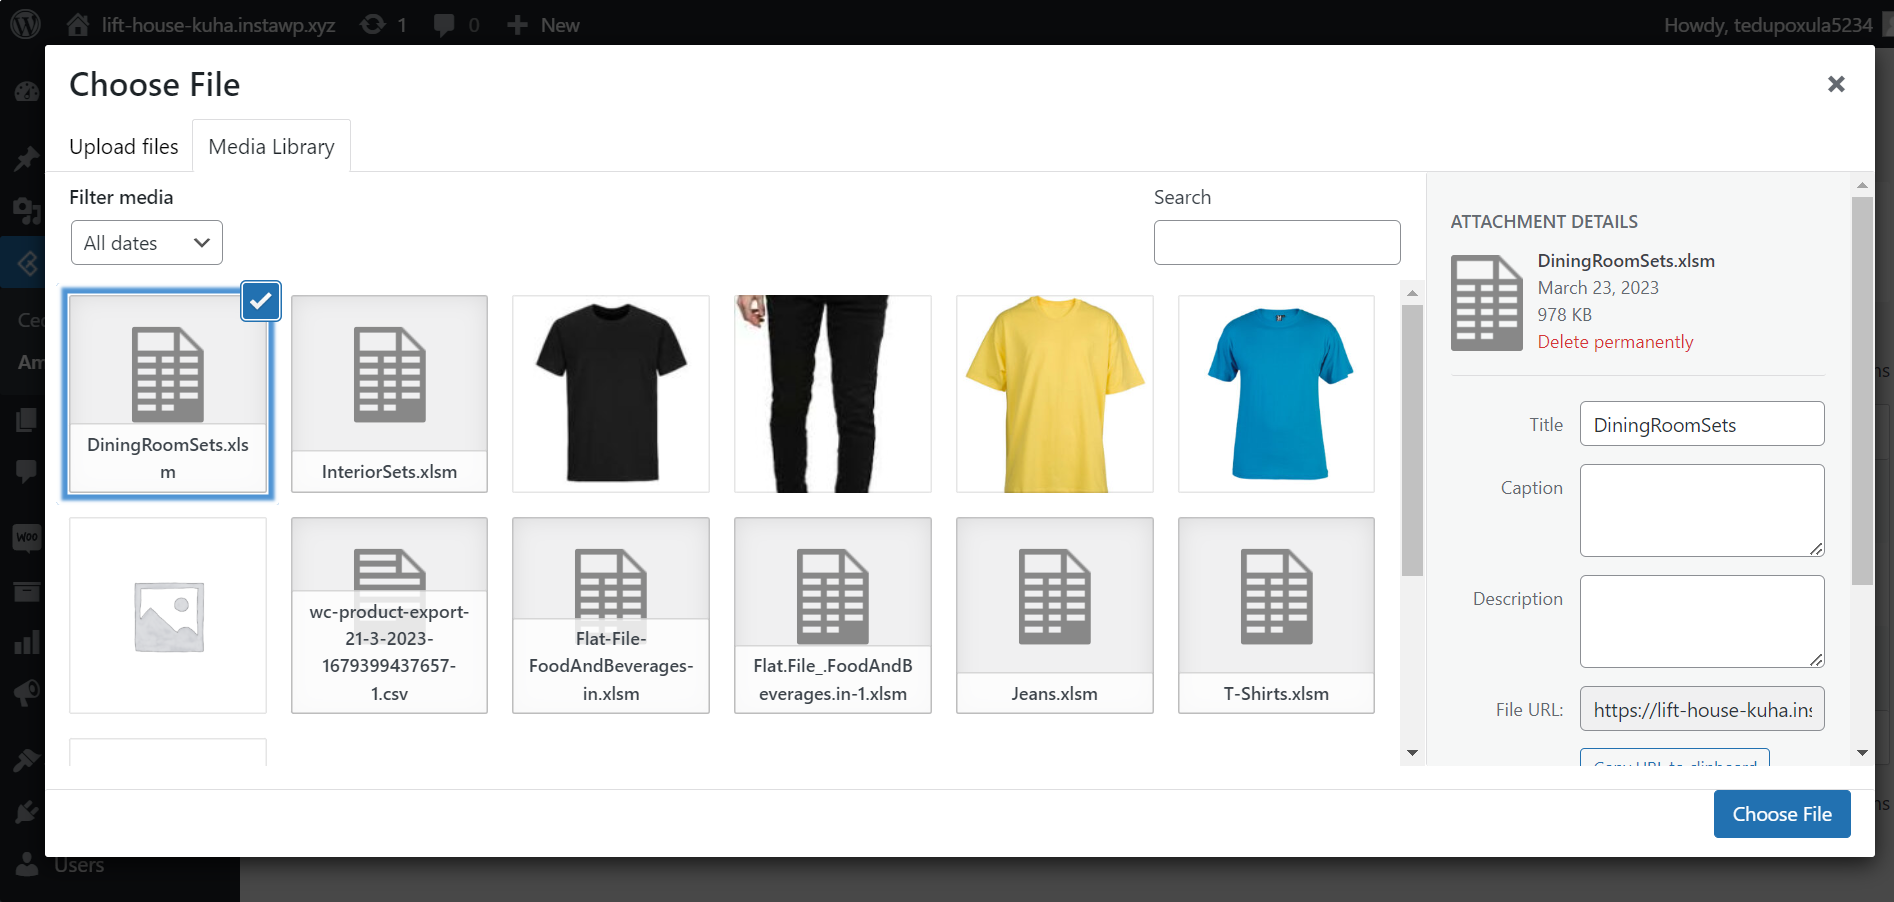Click the Title field containing DiningRoomSets
The width and height of the screenshot is (1894, 902).
pos(1702,424)
